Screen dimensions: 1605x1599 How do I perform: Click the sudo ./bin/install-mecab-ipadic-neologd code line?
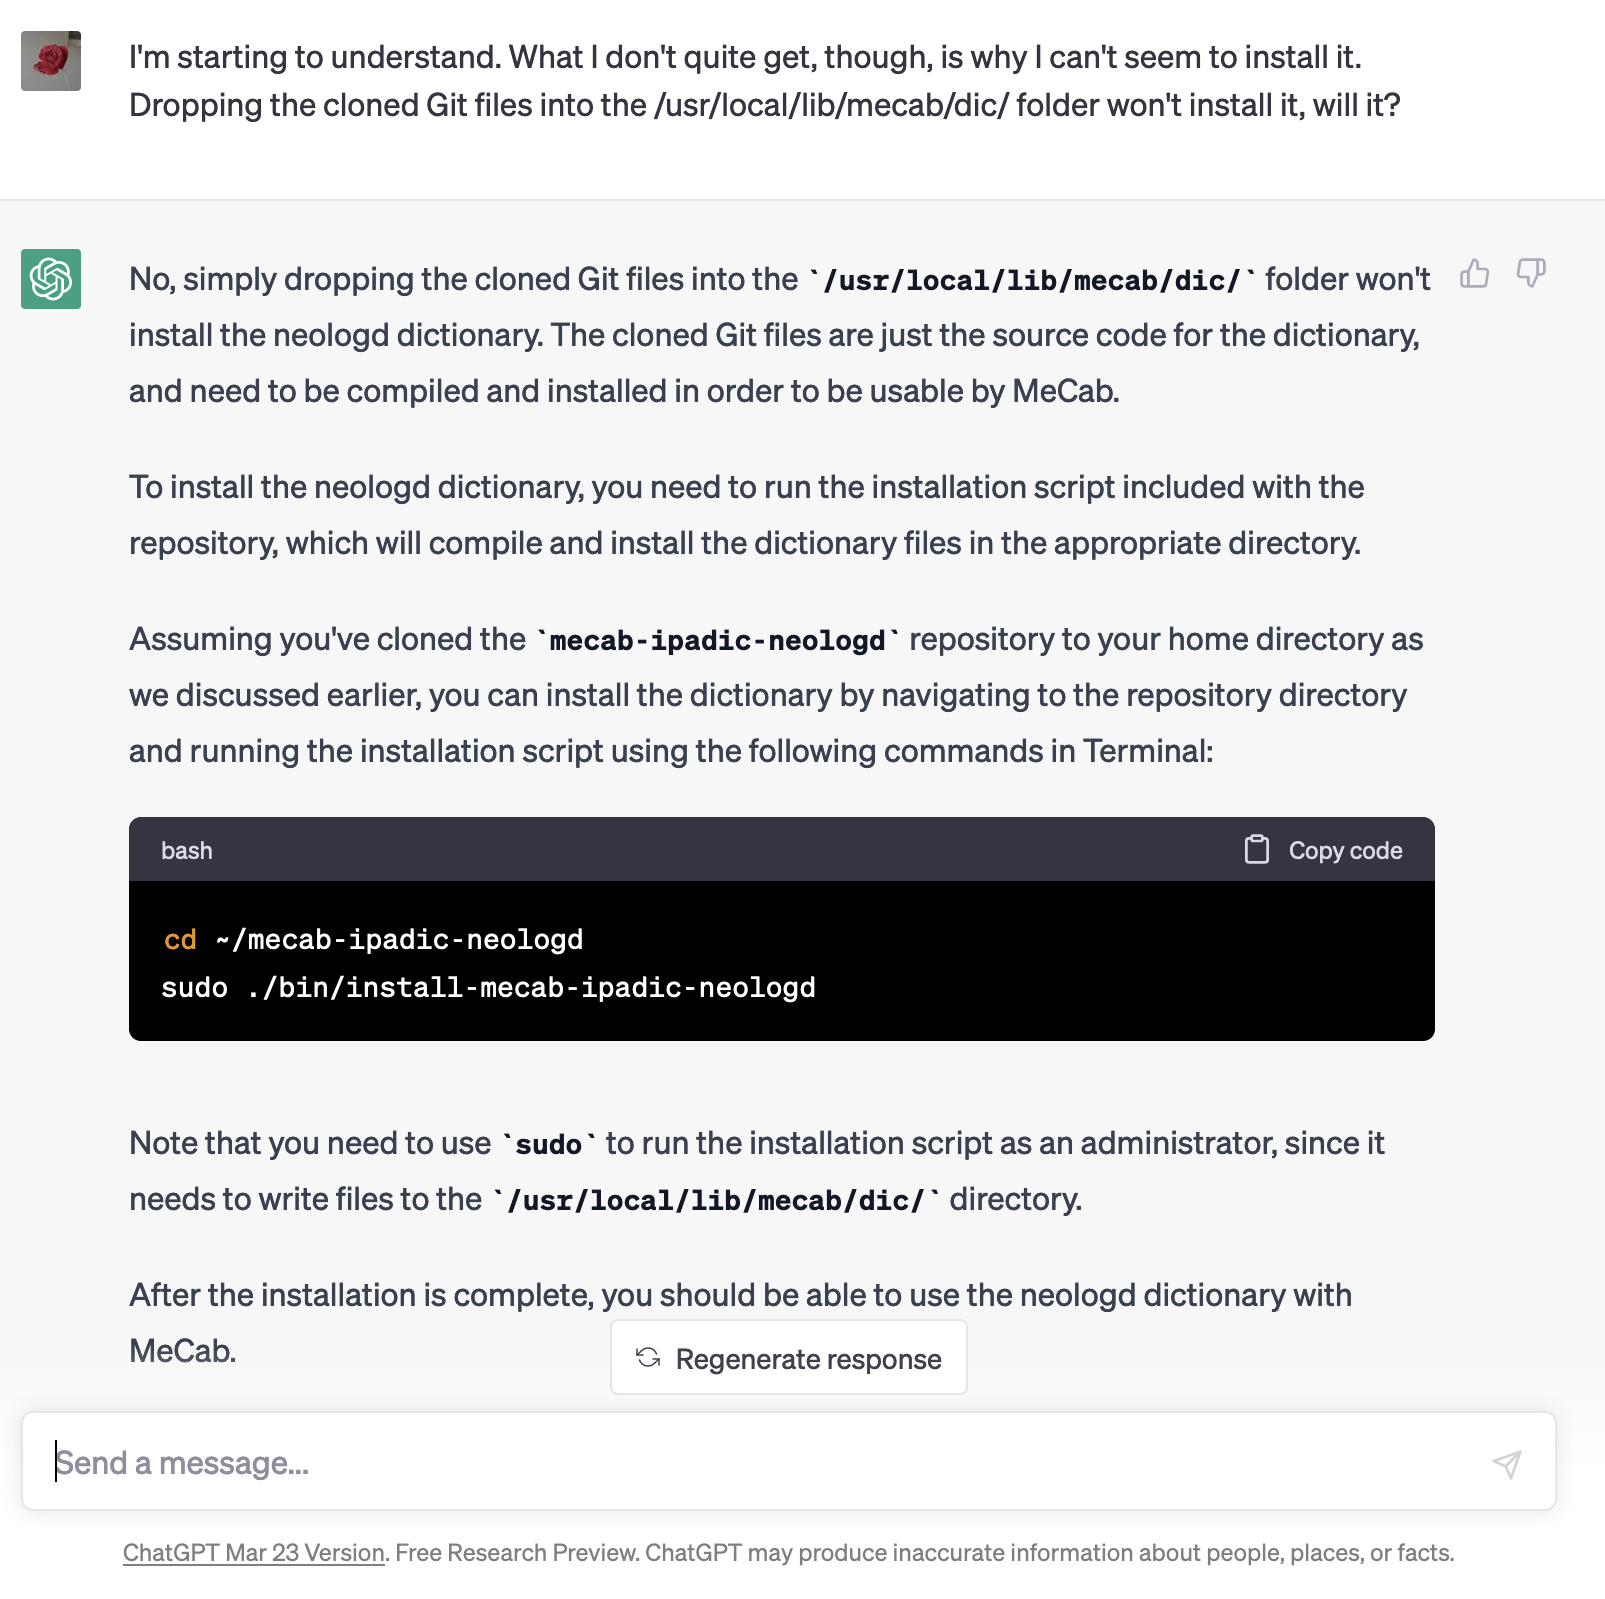488,988
